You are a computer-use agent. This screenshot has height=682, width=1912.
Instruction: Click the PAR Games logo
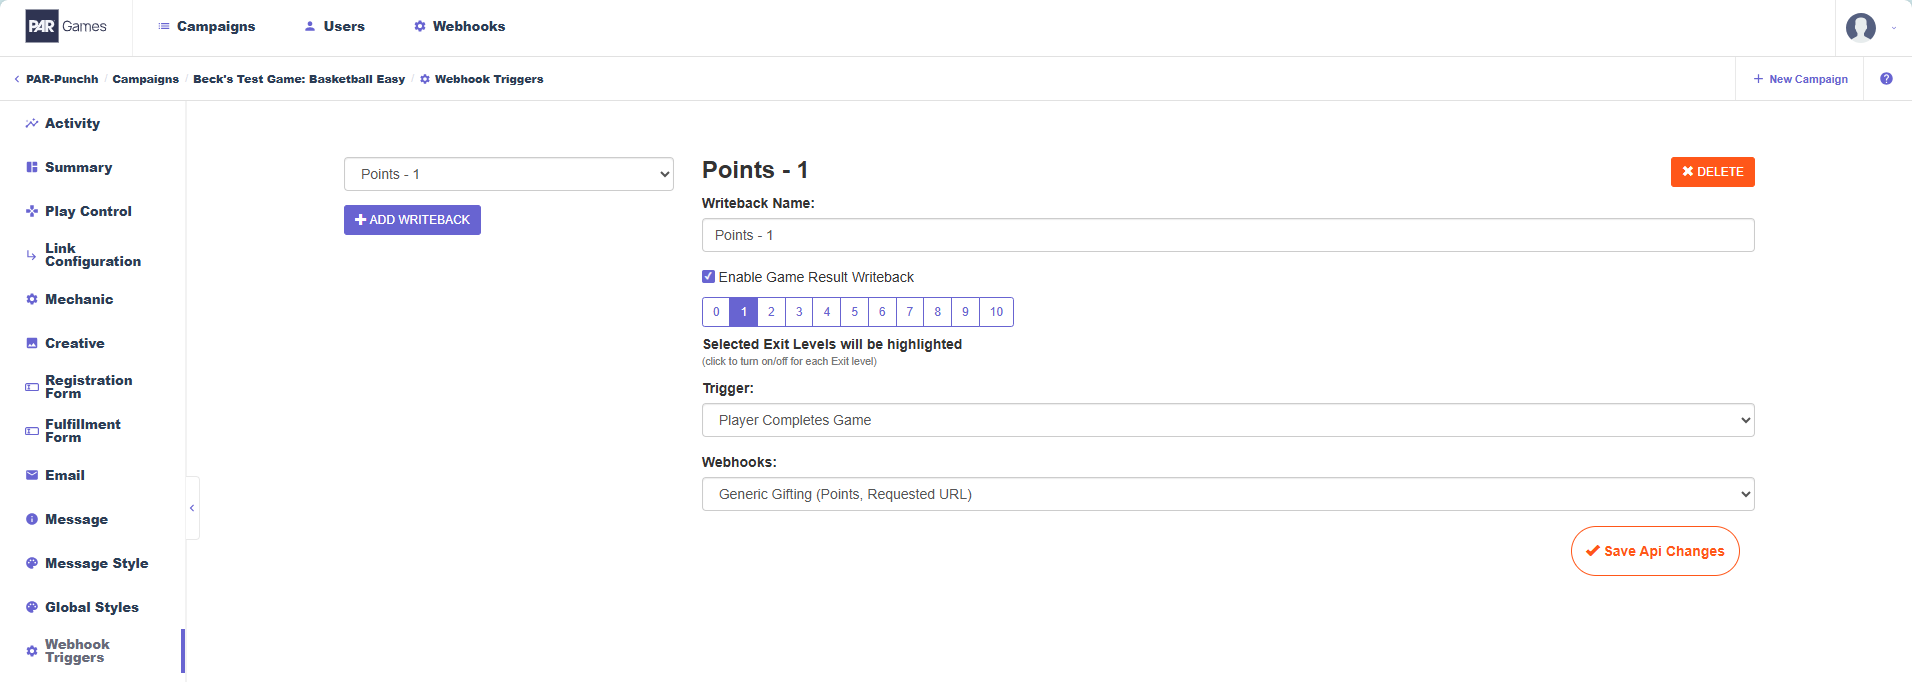pyautogui.click(x=66, y=26)
